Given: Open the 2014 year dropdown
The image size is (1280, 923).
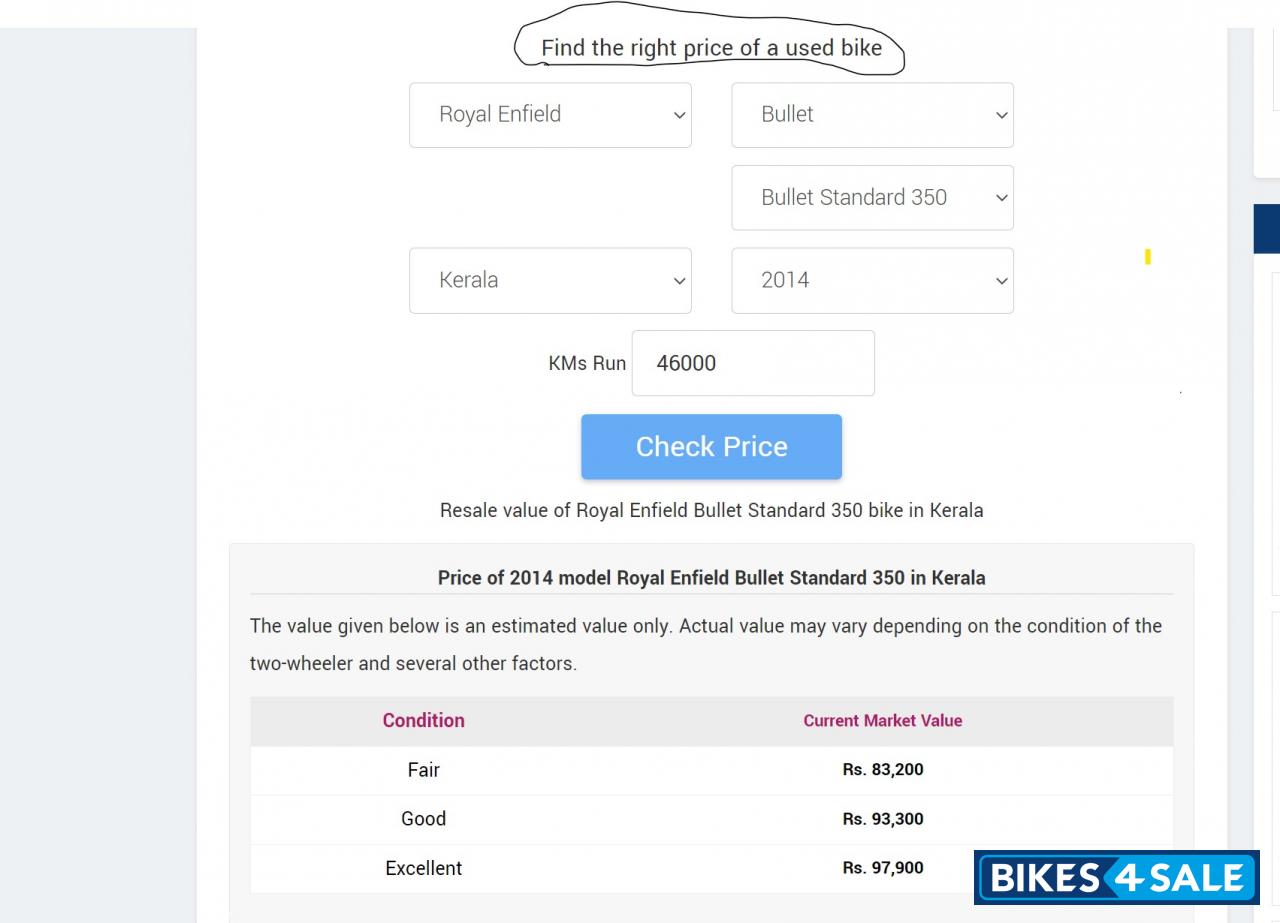Looking at the screenshot, I should [871, 280].
